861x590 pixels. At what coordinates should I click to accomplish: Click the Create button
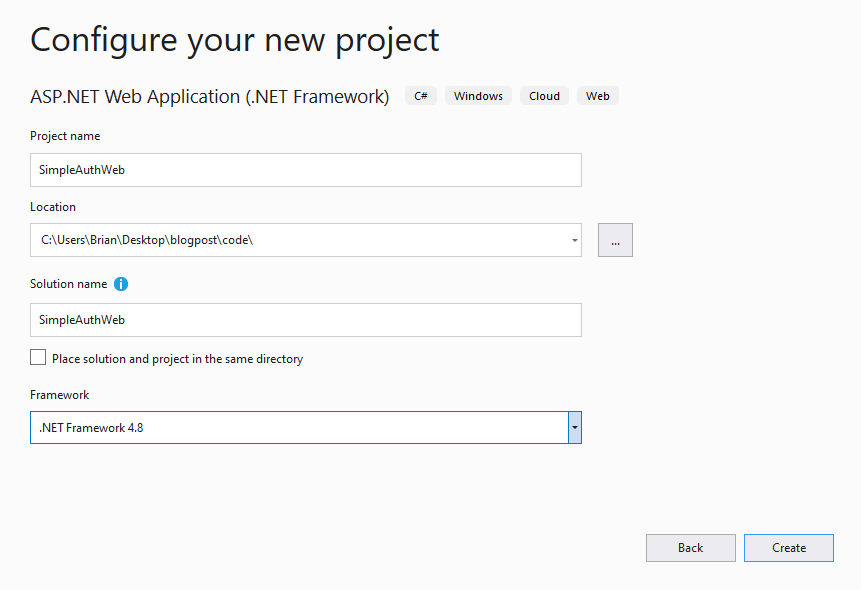point(789,548)
